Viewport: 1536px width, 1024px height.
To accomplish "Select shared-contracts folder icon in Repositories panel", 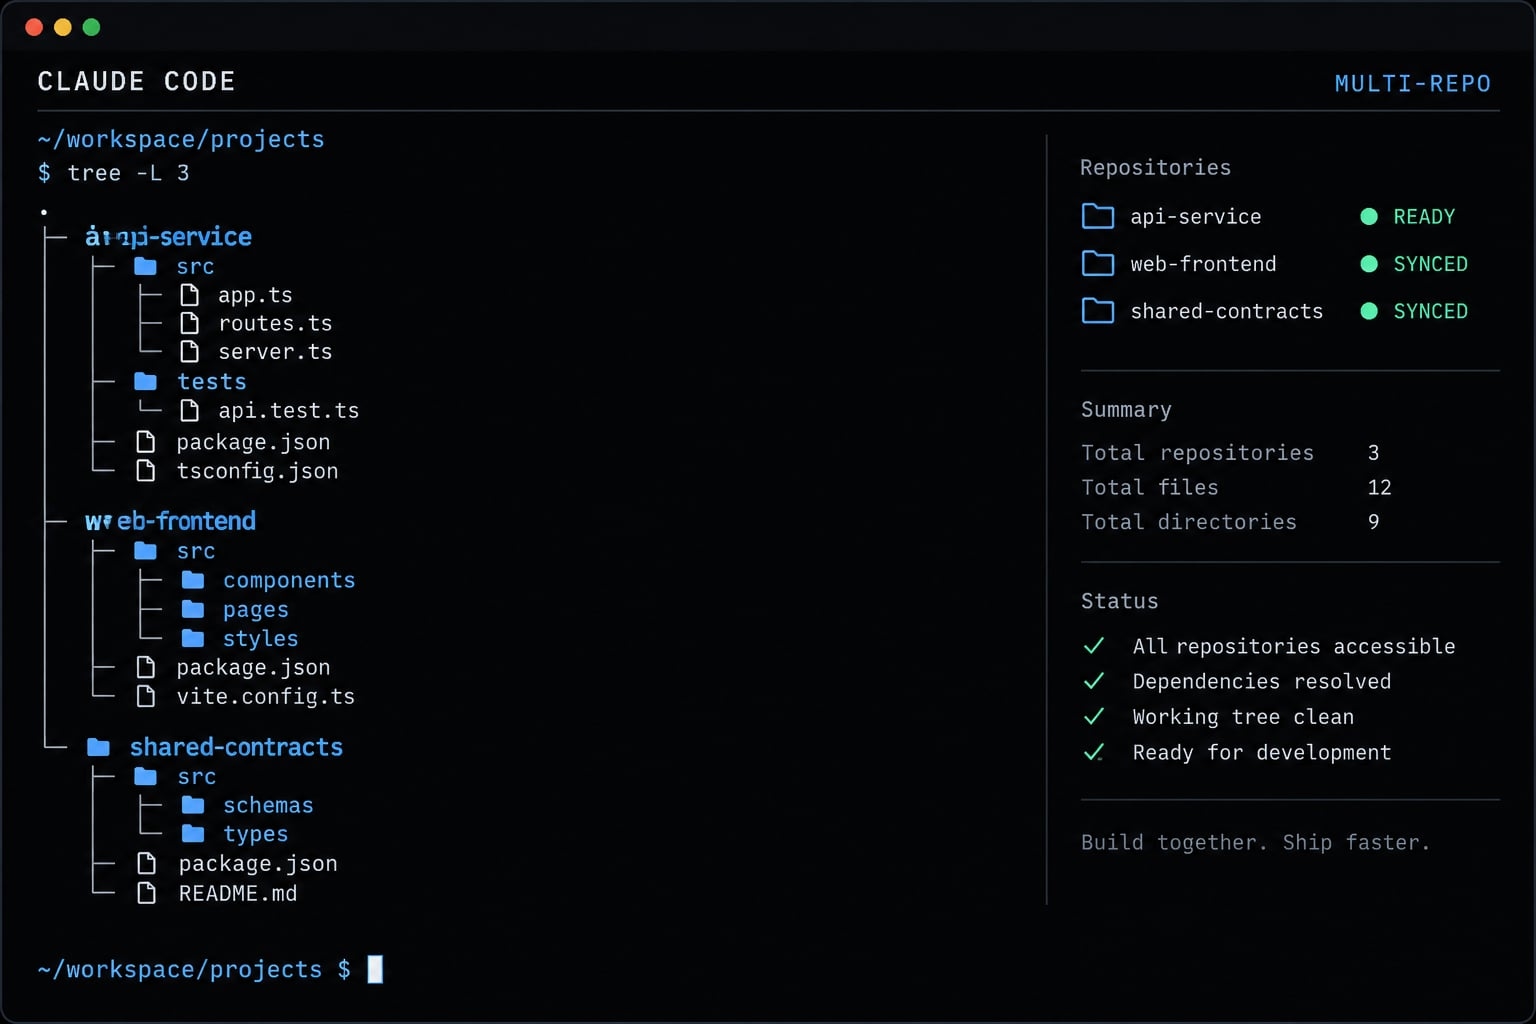I will pyautogui.click(x=1098, y=311).
